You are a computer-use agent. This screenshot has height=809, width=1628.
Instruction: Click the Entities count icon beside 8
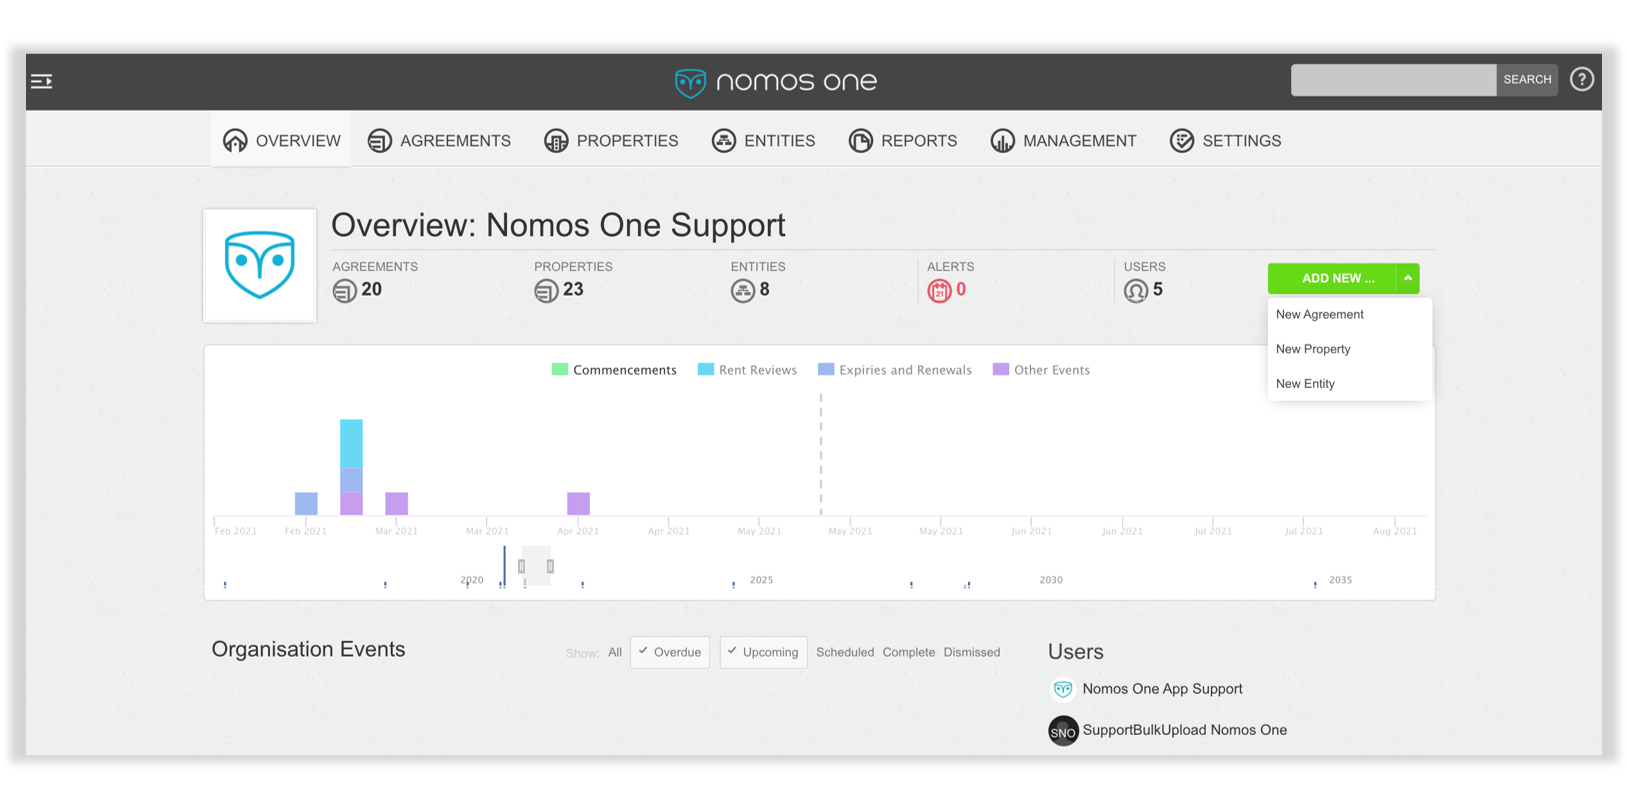[742, 291]
